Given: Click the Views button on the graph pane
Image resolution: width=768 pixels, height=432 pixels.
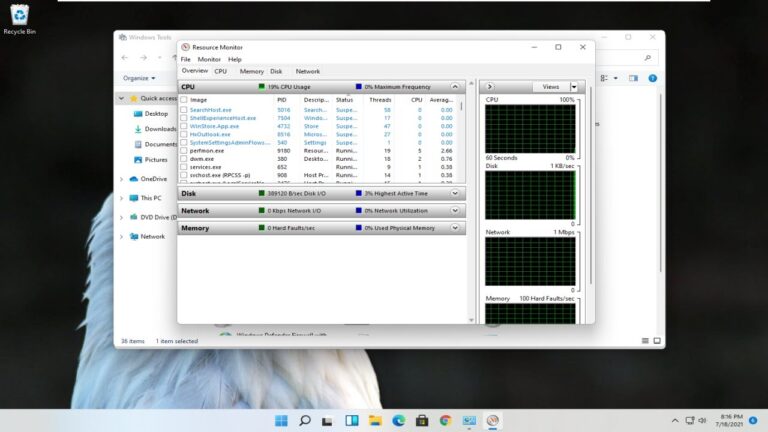Looking at the screenshot, I should 551,87.
